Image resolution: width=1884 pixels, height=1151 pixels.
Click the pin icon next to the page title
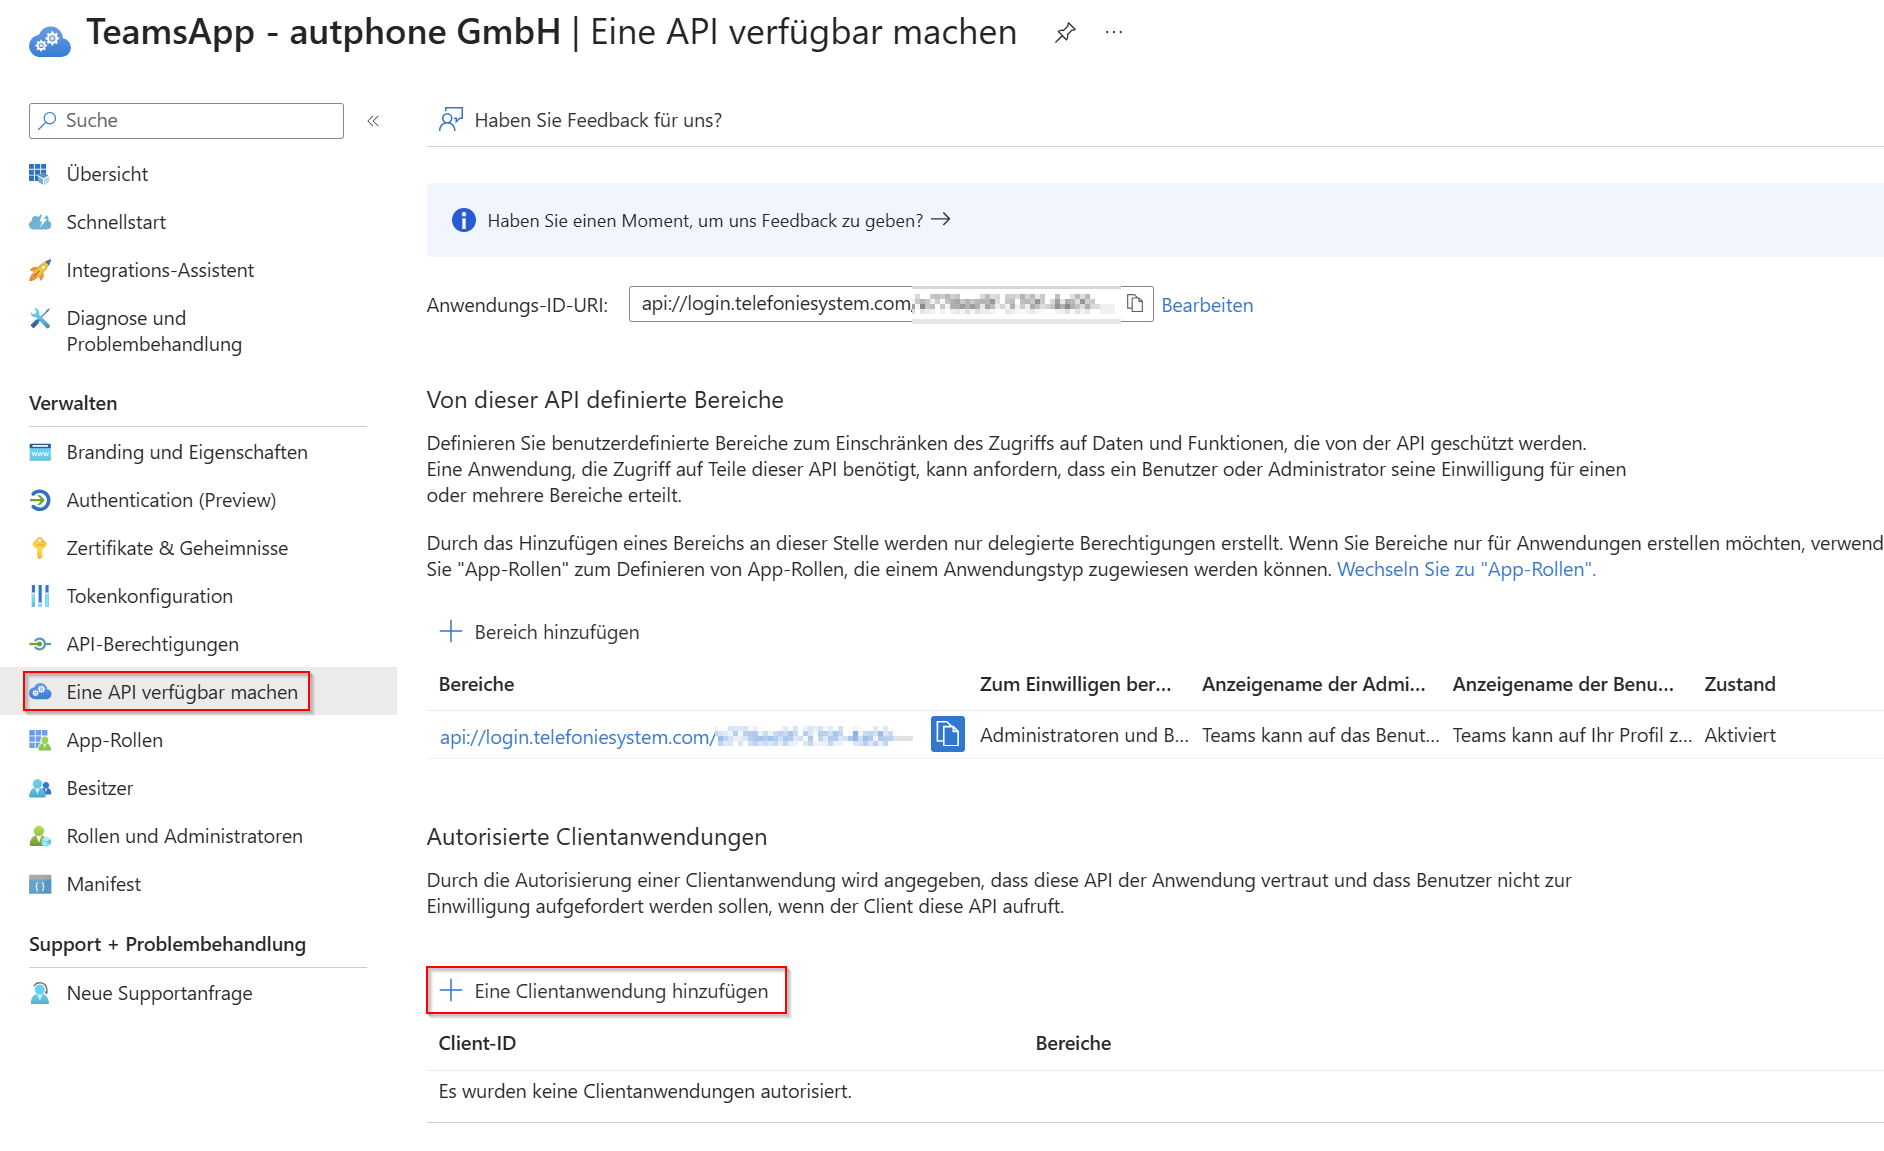click(1065, 32)
